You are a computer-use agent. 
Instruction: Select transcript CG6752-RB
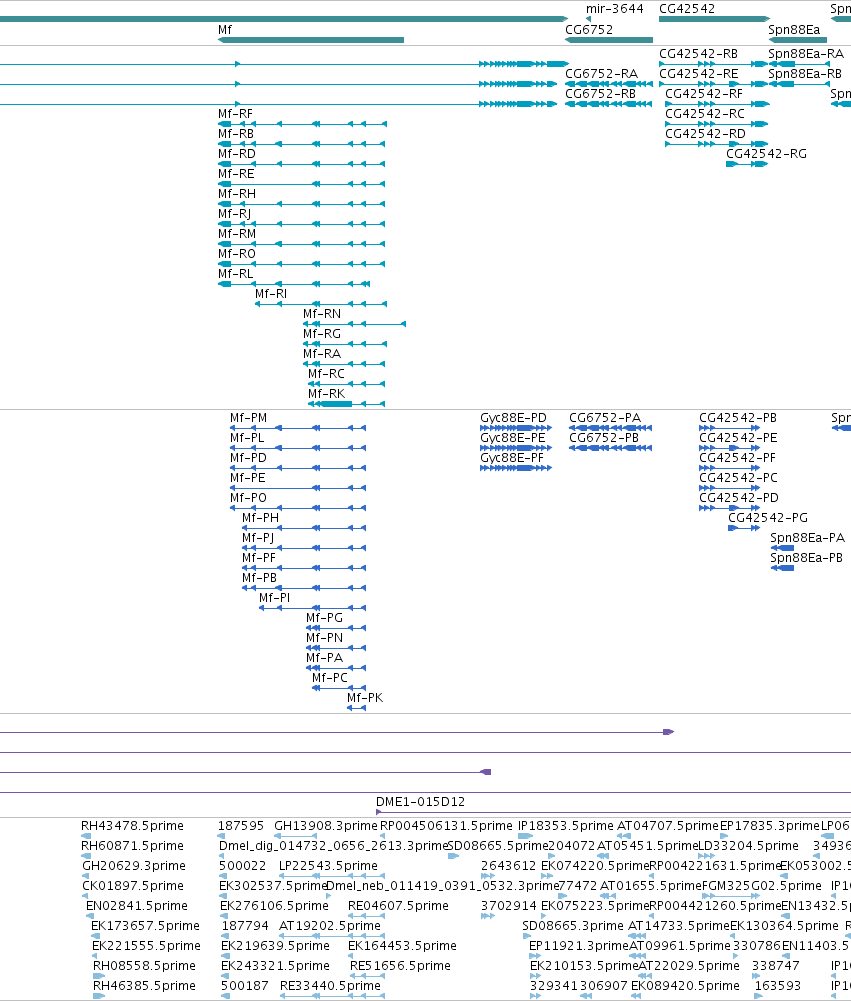[600, 94]
